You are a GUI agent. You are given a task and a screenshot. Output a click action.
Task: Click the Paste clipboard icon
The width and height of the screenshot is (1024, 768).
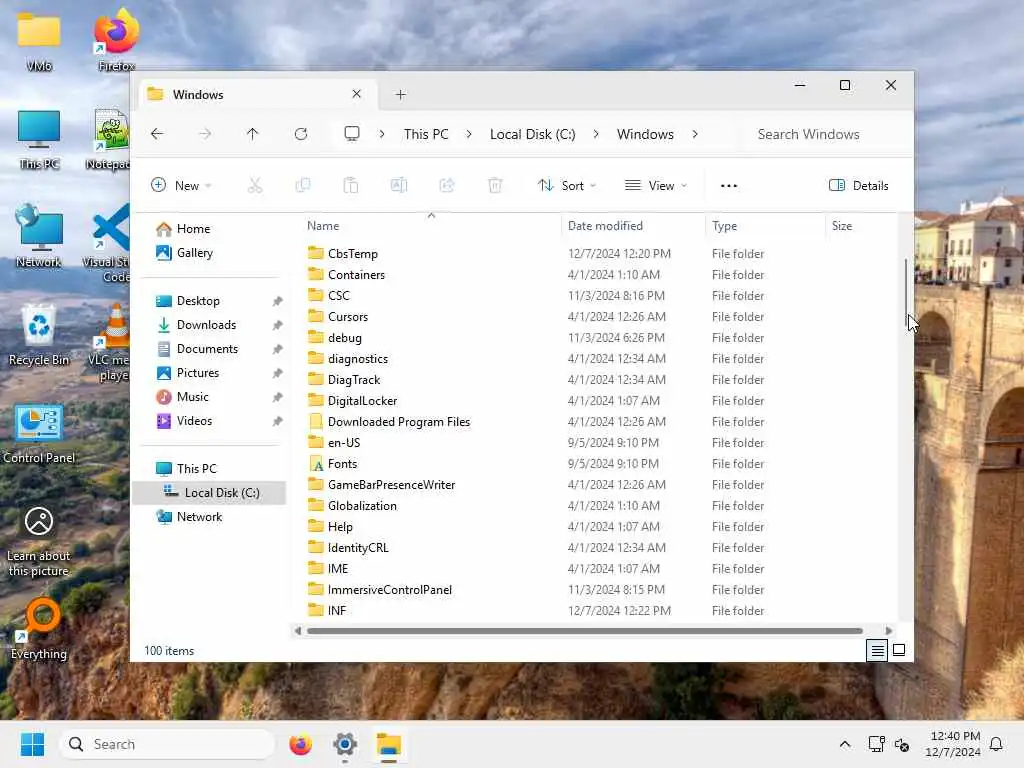[x=351, y=185]
